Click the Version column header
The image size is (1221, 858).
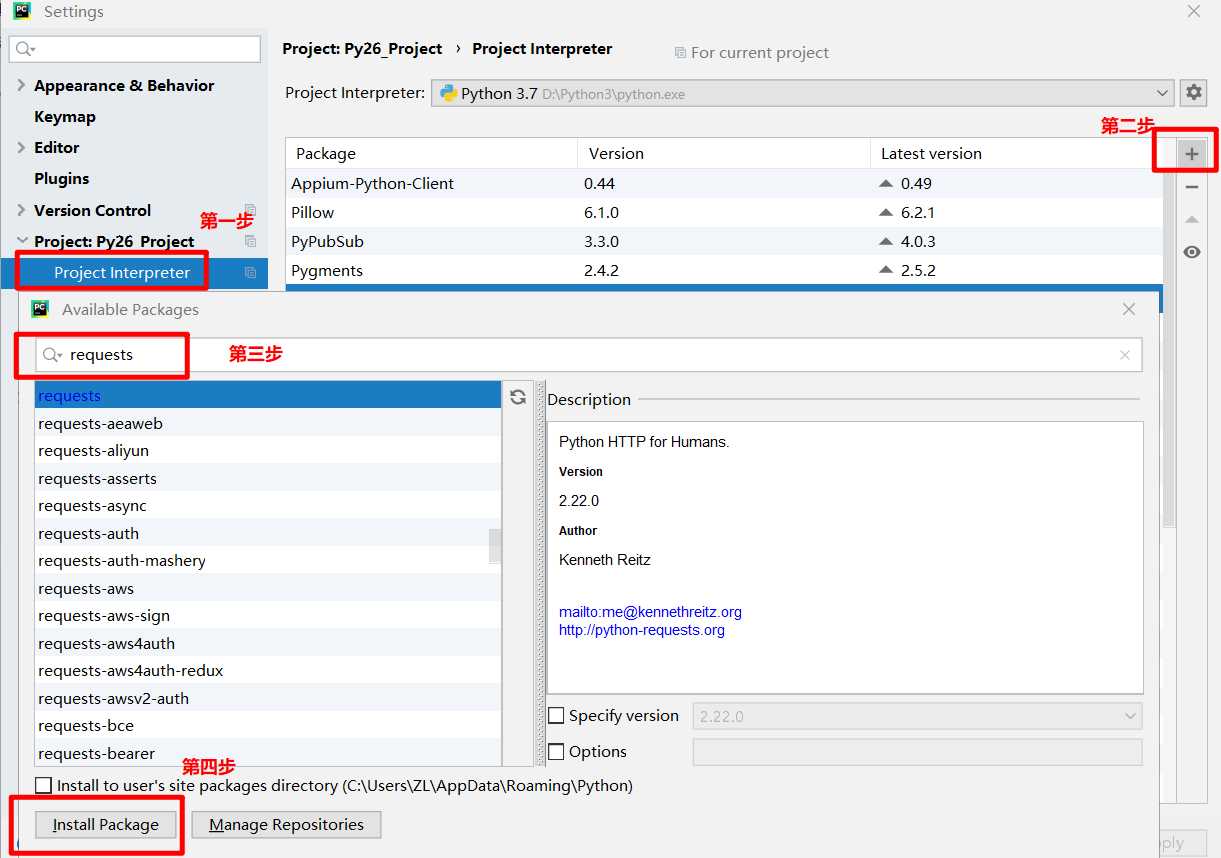coord(724,153)
